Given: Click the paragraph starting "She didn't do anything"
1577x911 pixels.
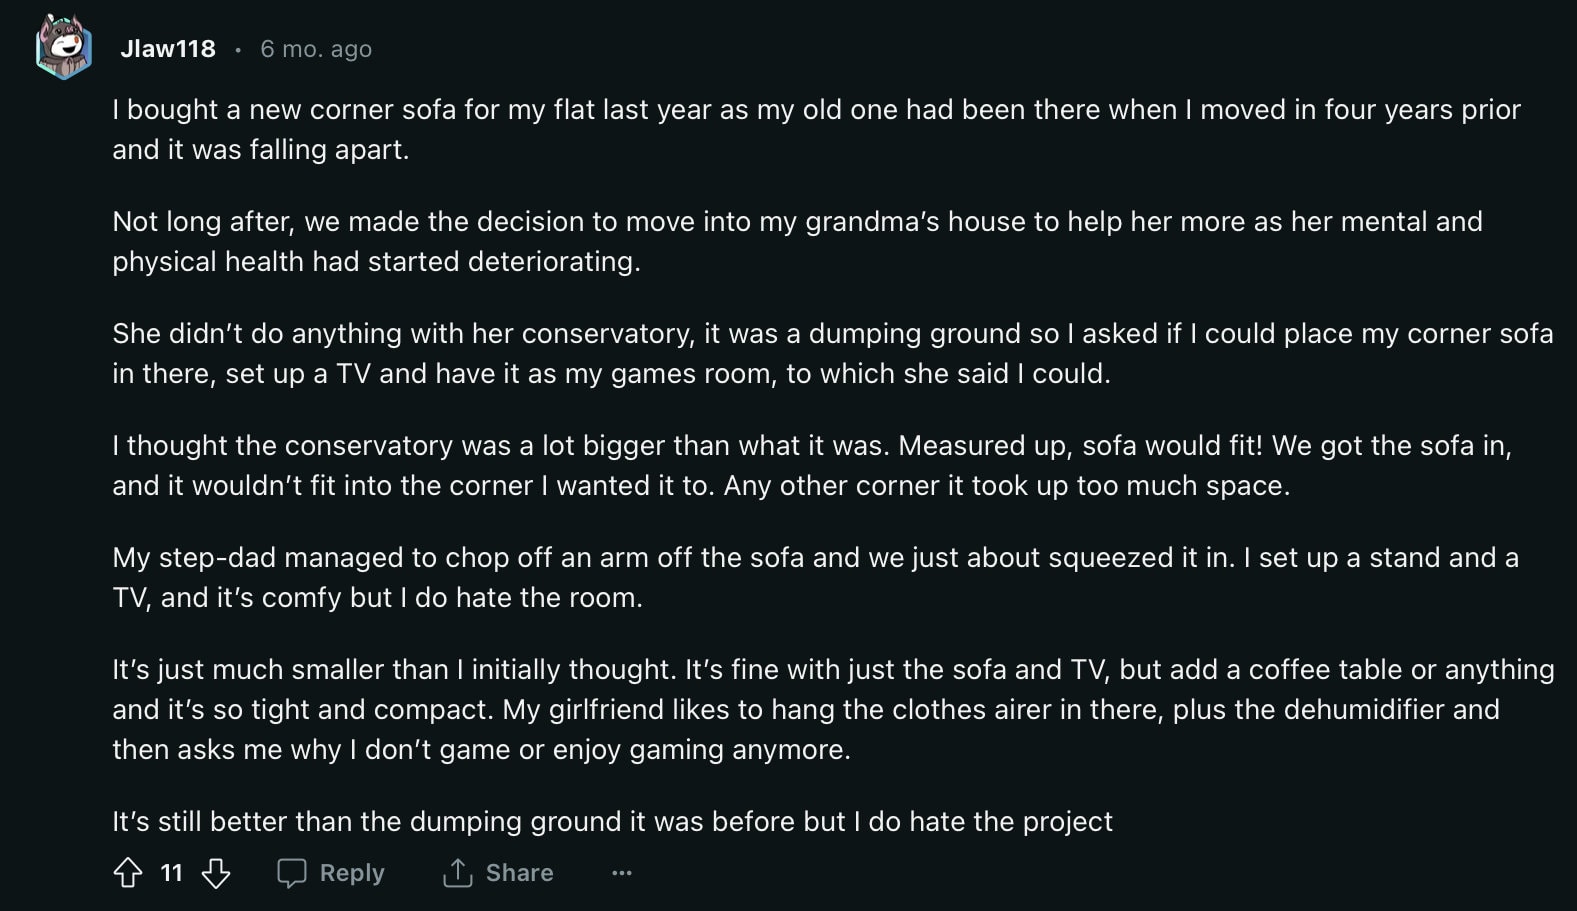Looking at the screenshot, I should click(700, 354).
